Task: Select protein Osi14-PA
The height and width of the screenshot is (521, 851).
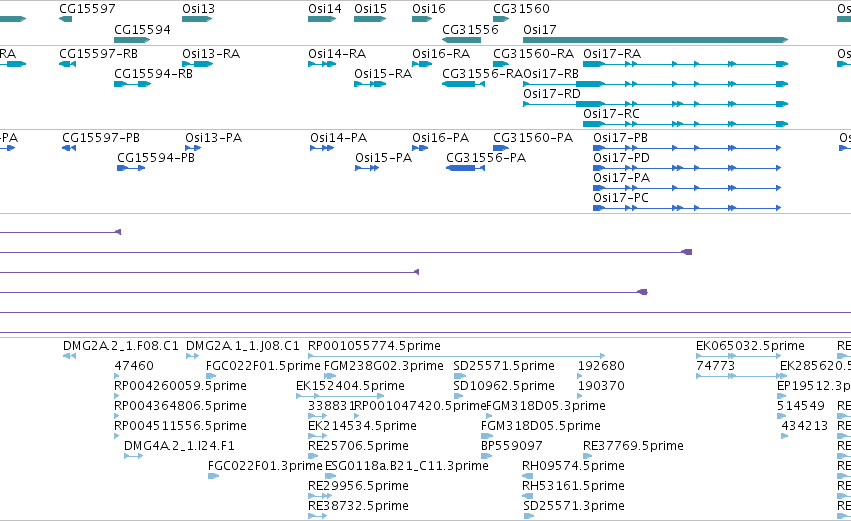Action: [338, 138]
